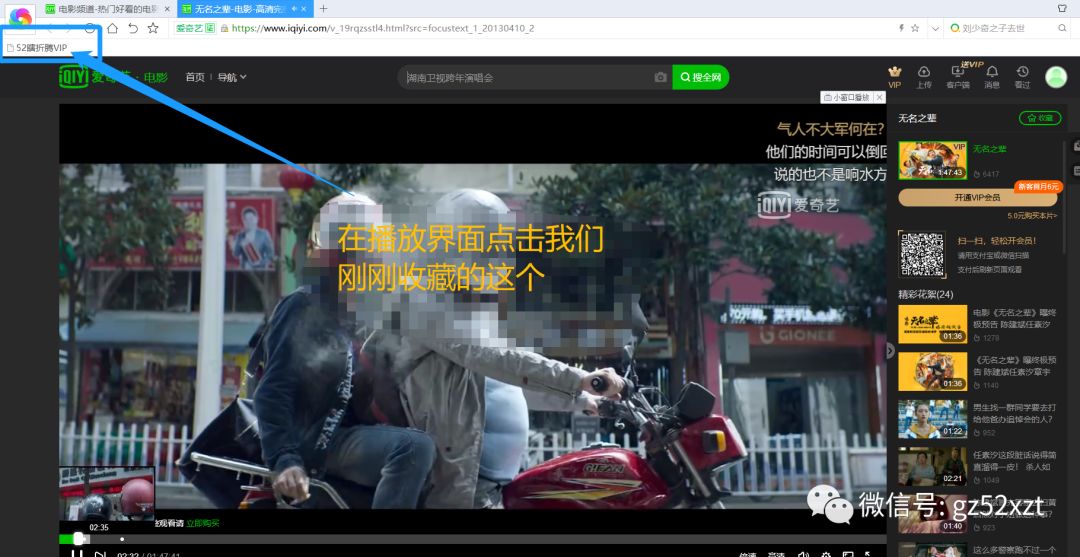The width and height of the screenshot is (1080, 557).
Task: Click the 52瞎折腾VIP bookmark
Action: pos(37,48)
